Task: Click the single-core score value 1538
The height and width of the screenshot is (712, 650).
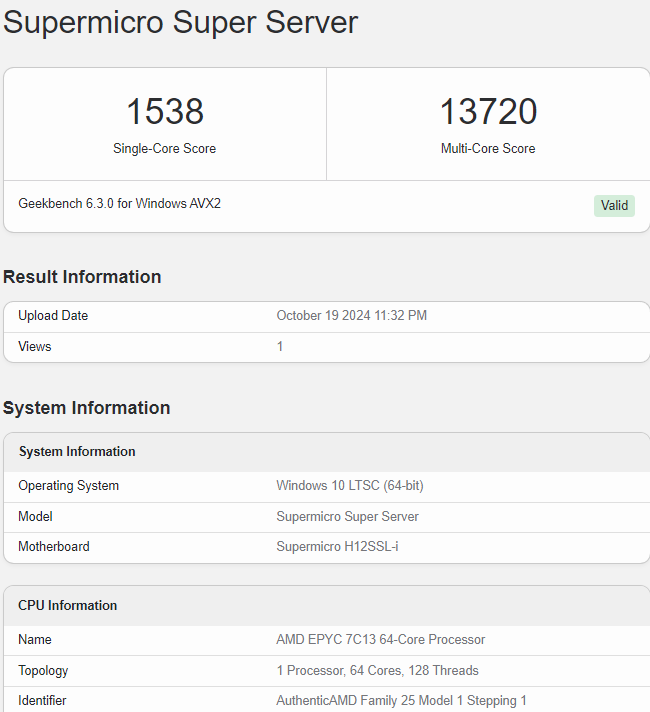Action: click(165, 112)
